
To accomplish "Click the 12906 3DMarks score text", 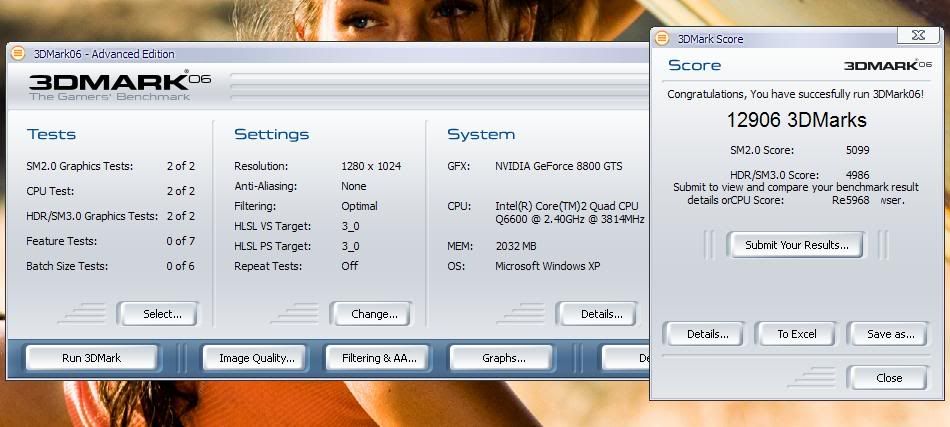I will 796,120.
